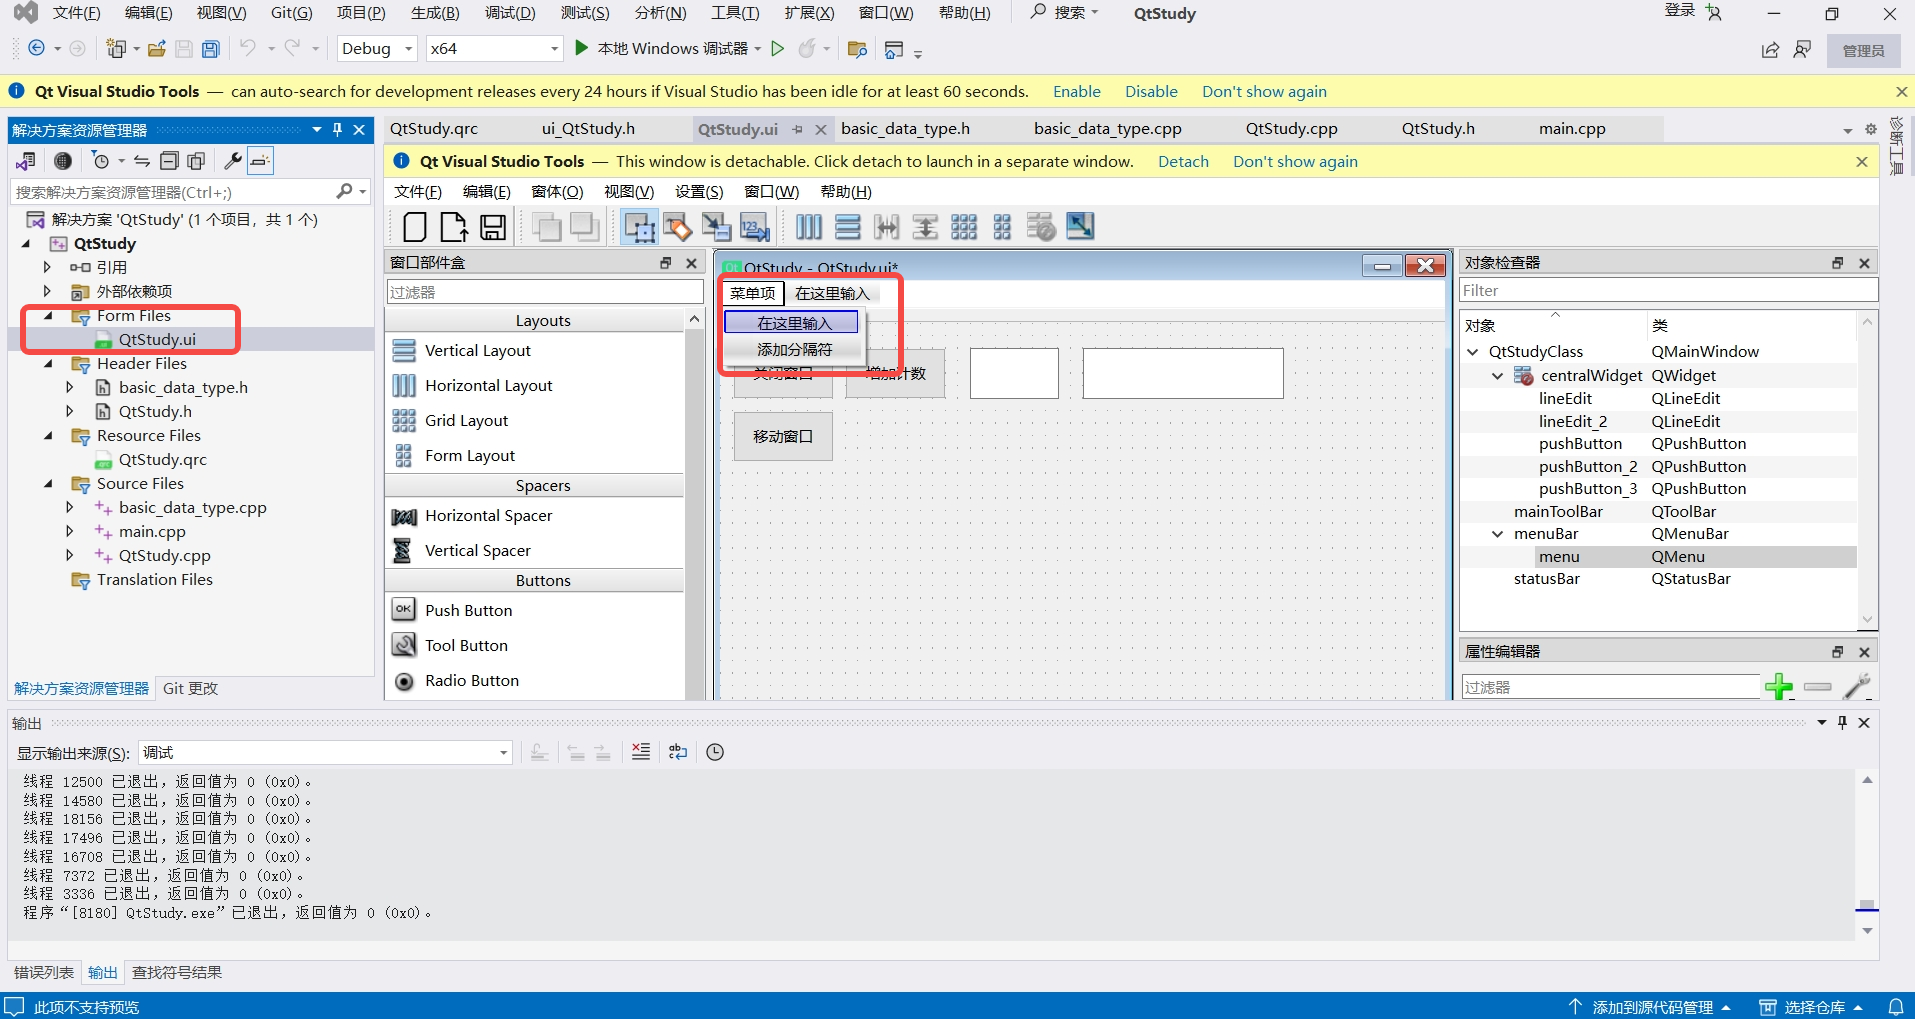Switch to the main.cpp editor tab
Viewport: 1915px width, 1019px height.
tap(1572, 129)
